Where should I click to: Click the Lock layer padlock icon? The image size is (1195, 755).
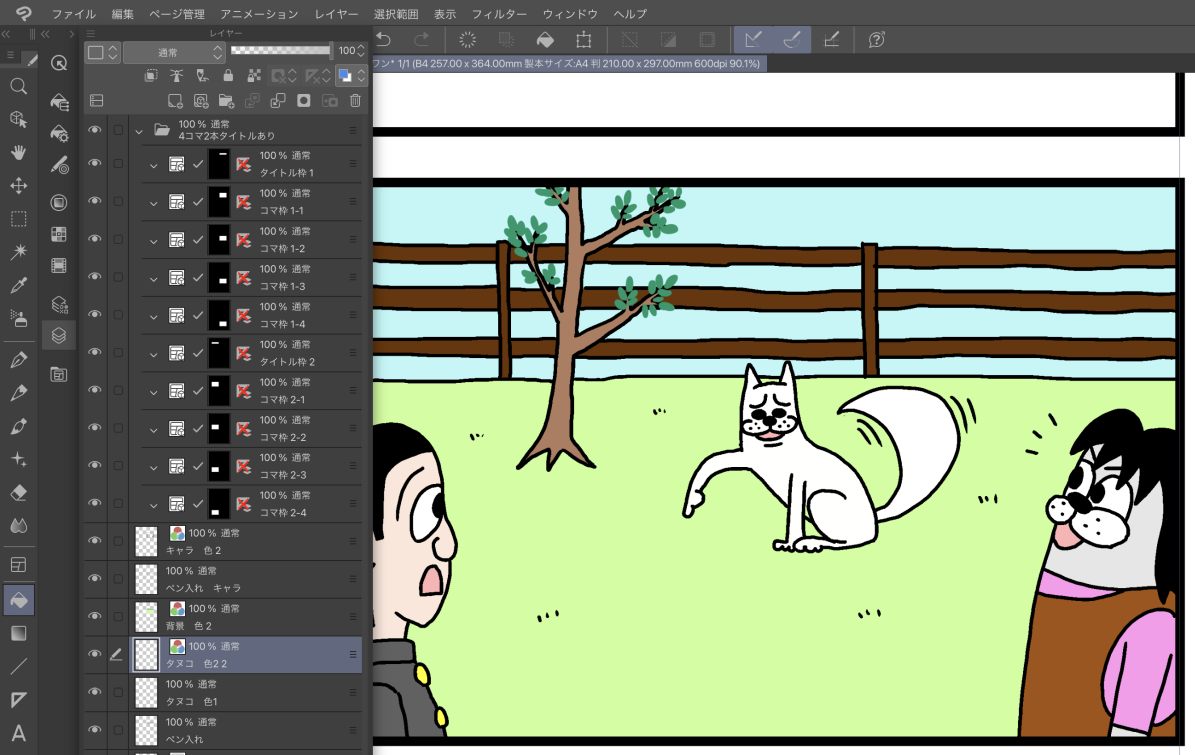point(228,76)
